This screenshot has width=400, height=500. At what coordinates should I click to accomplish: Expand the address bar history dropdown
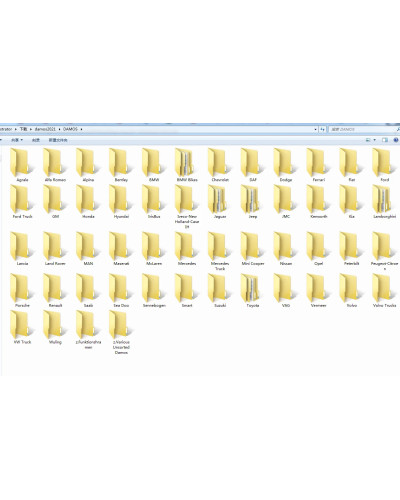point(315,129)
